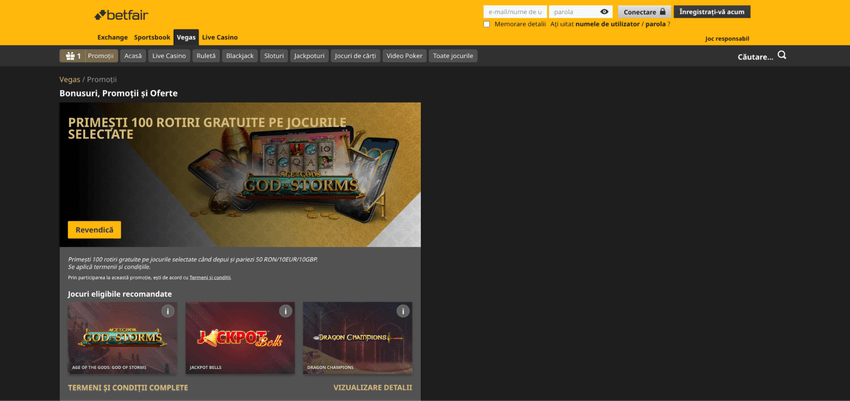Open the search magnifier icon
Viewport: 850px width, 401px height.
782,55
